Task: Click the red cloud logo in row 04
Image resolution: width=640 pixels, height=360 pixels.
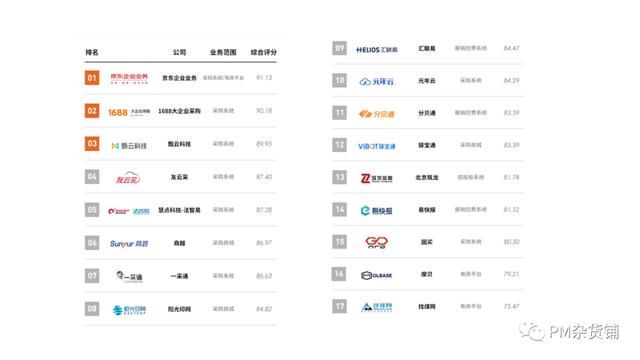Action: point(128,178)
